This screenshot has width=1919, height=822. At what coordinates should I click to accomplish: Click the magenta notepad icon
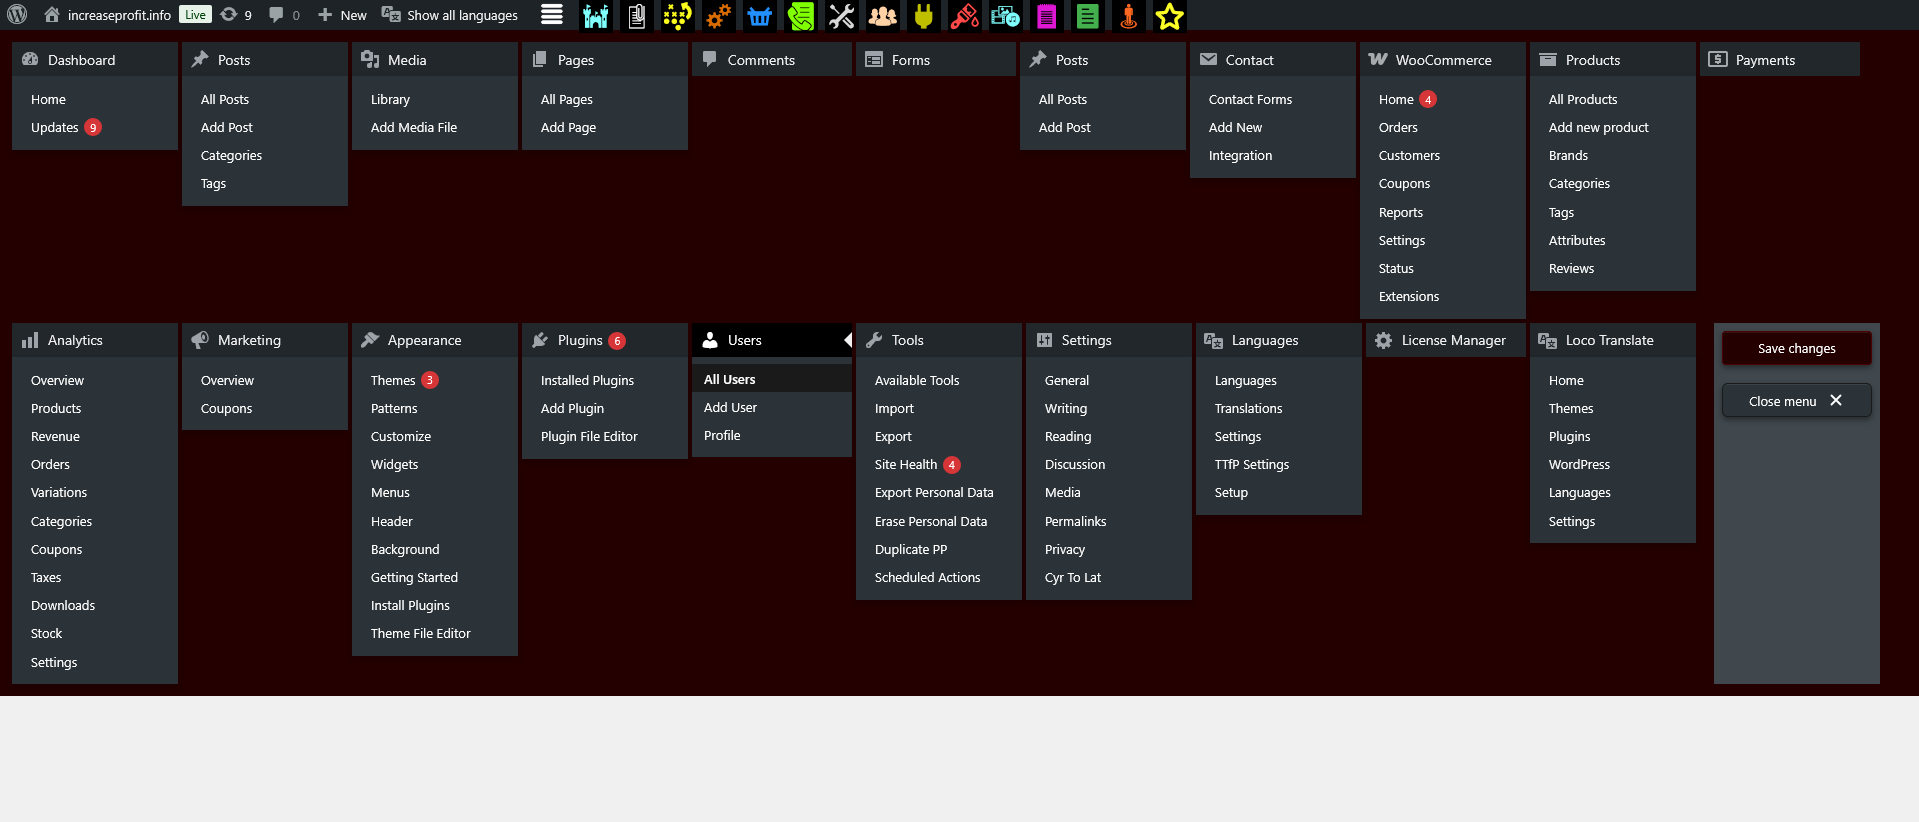pyautogui.click(x=1046, y=16)
